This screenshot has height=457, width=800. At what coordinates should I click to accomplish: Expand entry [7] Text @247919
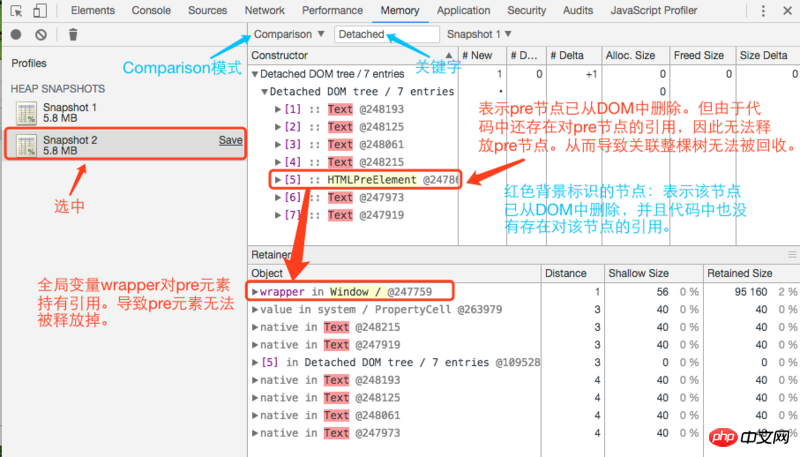278,215
